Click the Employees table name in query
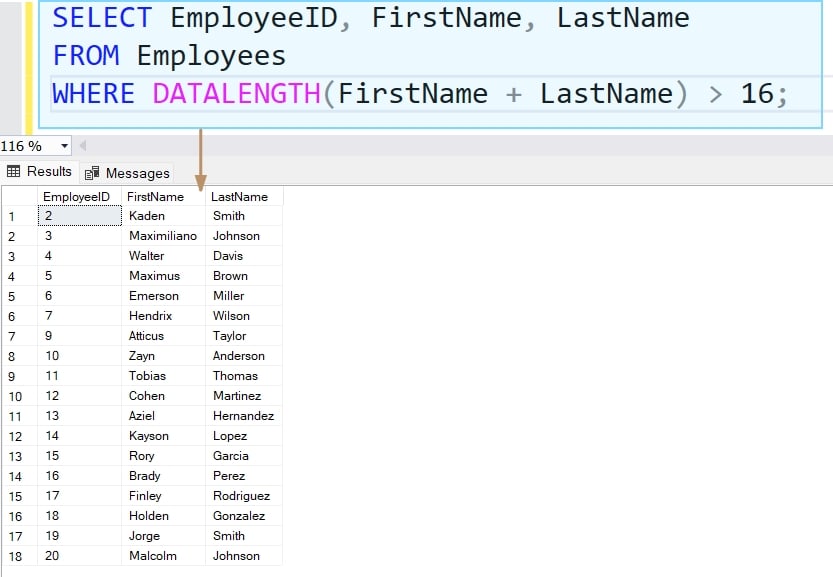 211,56
